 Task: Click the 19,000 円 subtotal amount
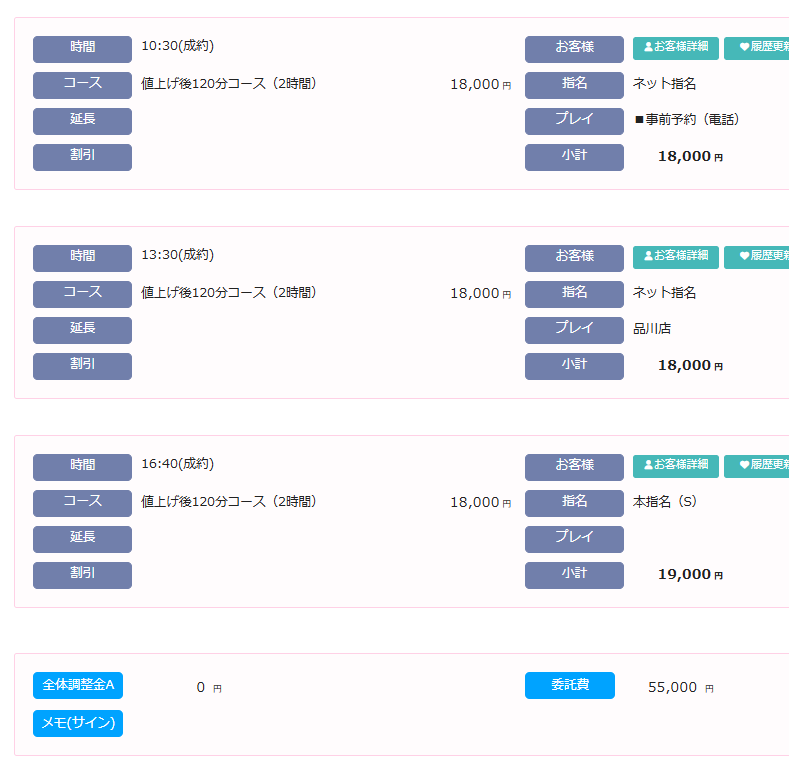[689, 575]
